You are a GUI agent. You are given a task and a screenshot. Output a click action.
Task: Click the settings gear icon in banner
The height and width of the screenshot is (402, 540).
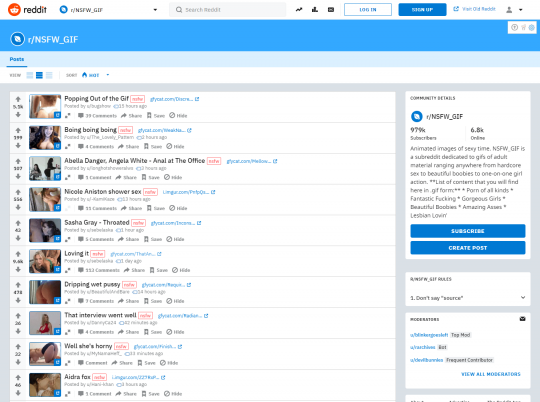(x=532, y=28)
